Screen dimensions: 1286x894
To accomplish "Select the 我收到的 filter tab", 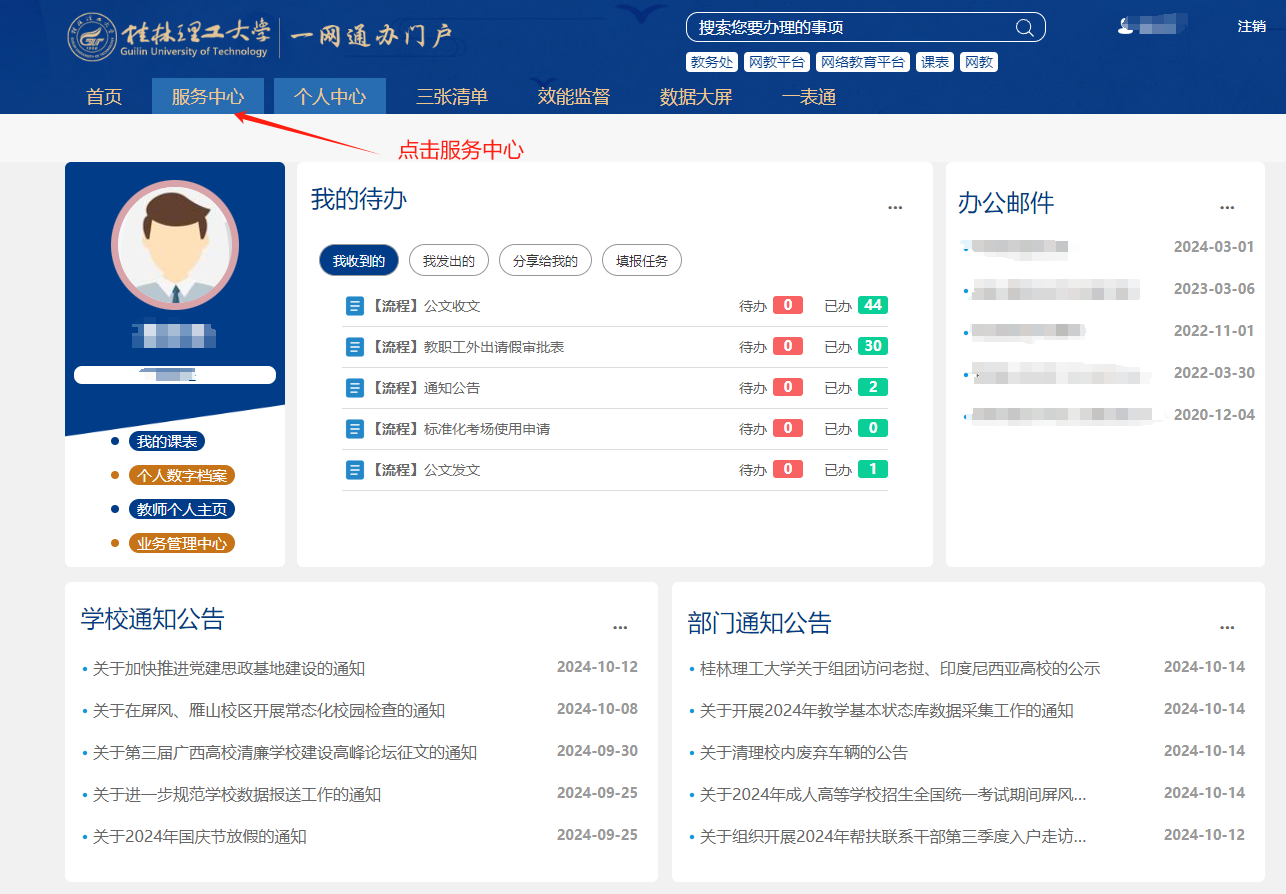I will [x=359, y=261].
